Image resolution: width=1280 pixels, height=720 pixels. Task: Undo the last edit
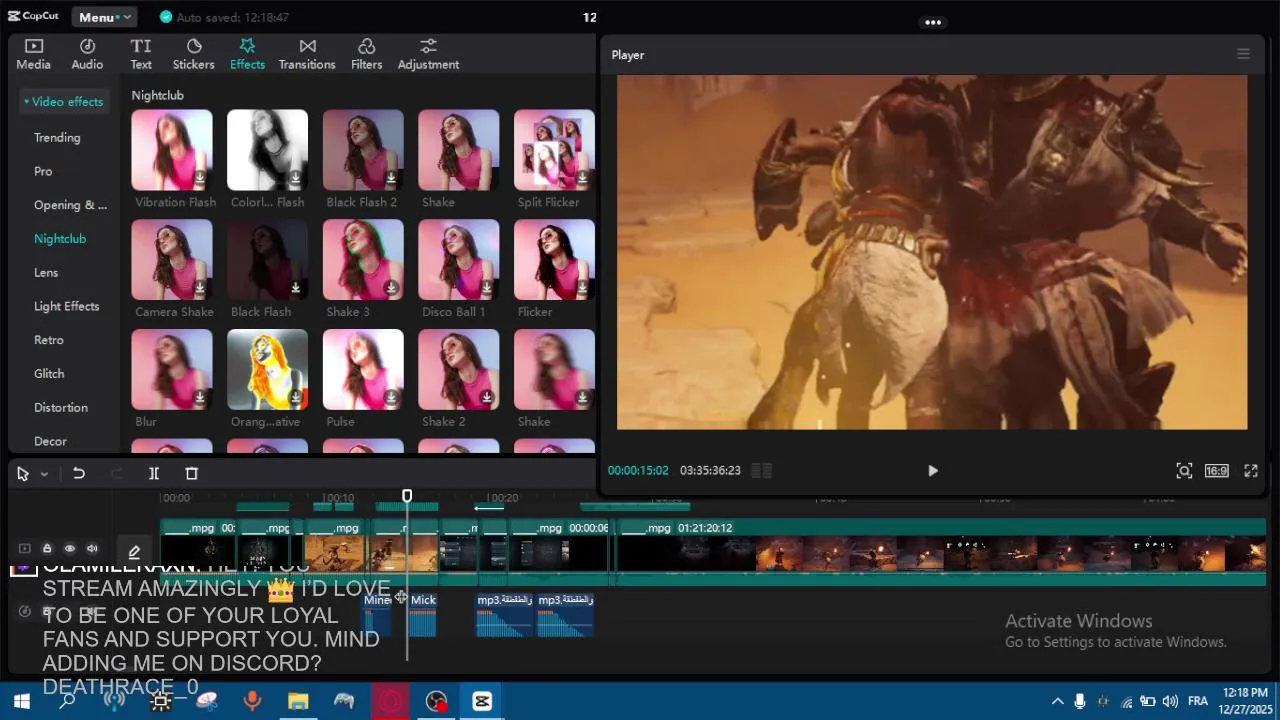(79, 474)
